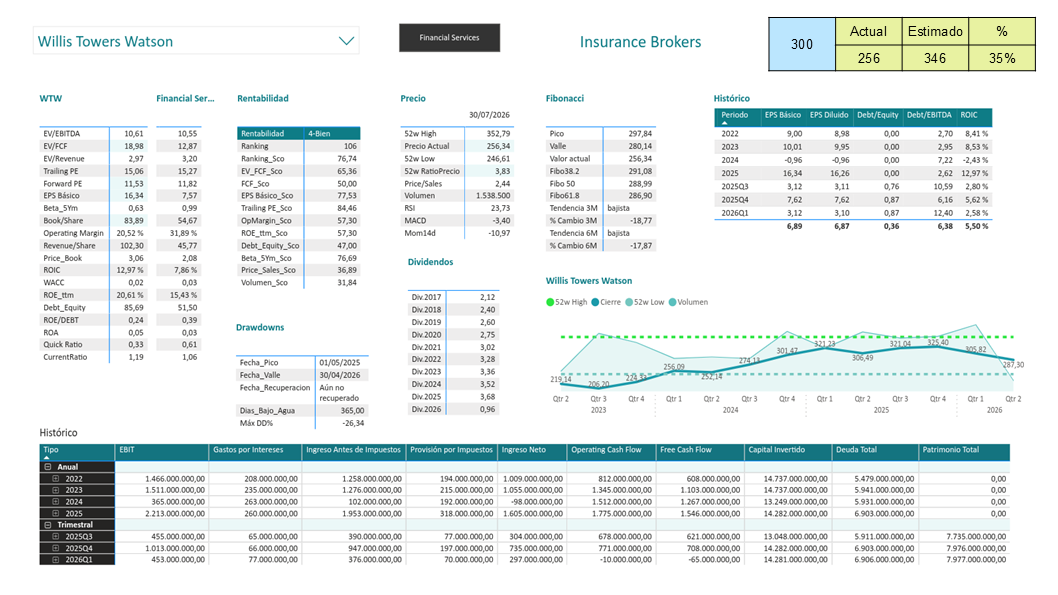Viewport: 1058px width, 595px height.
Task: Select the 52w High price row
Action: click(x=457, y=134)
